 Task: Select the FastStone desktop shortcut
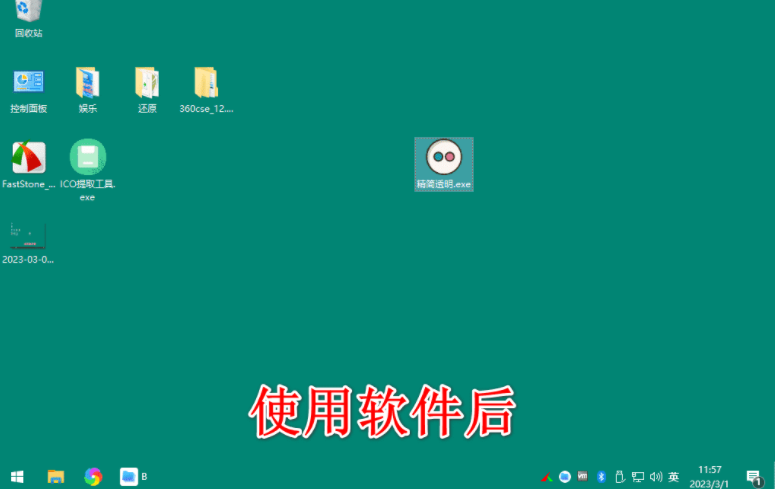coord(28,158)
